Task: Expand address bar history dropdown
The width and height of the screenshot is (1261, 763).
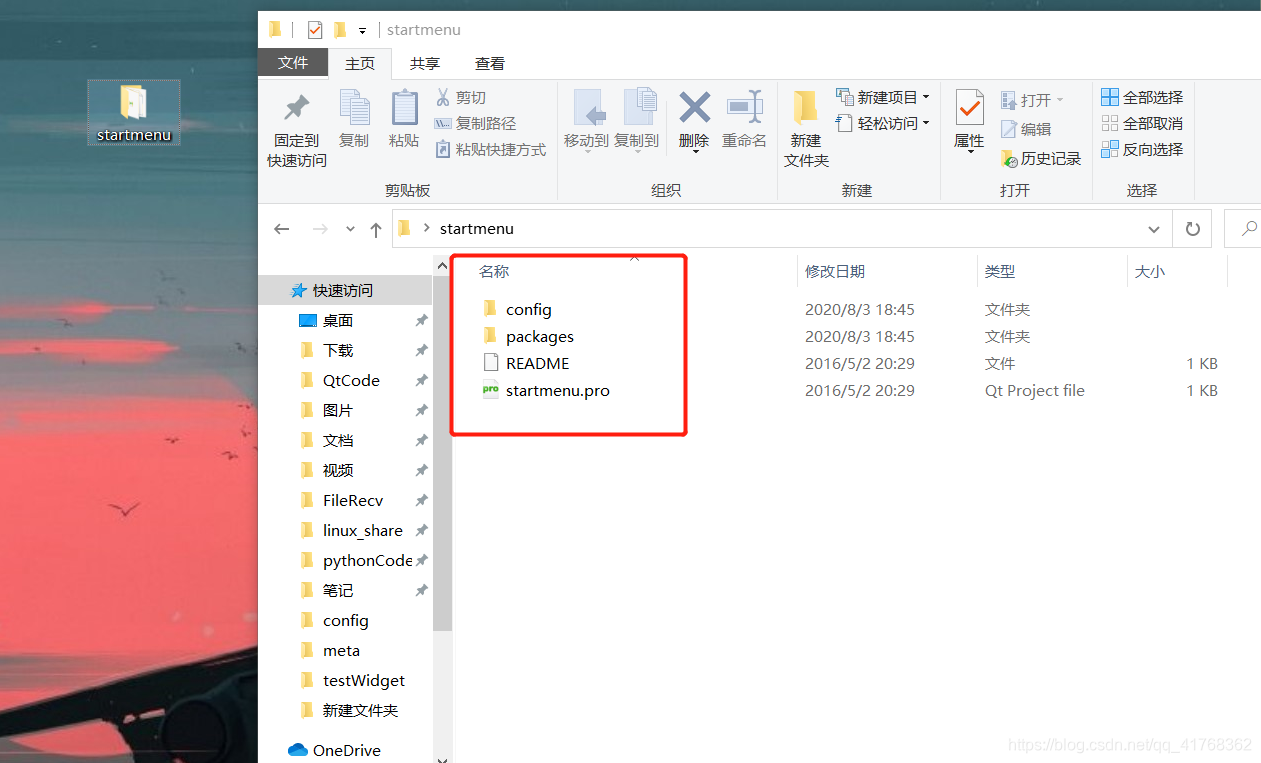Action: tap(1155, 229)
